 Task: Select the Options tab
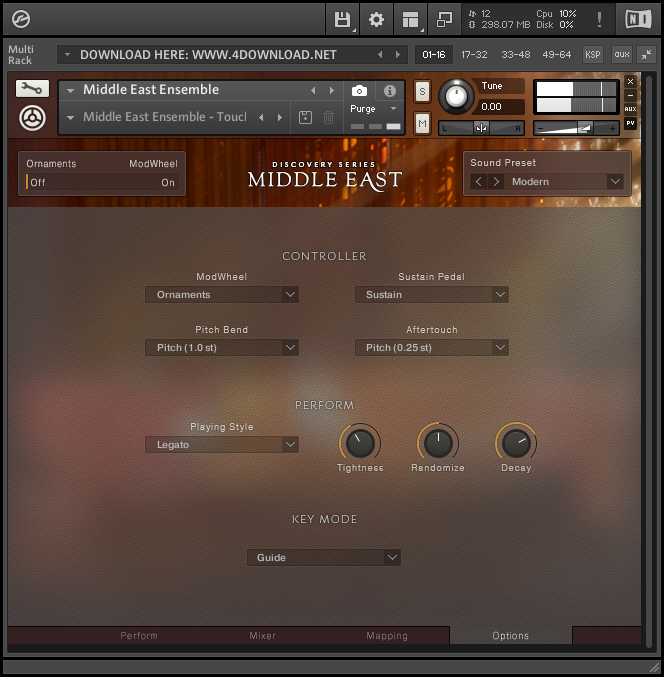click(x=511, y=636)
